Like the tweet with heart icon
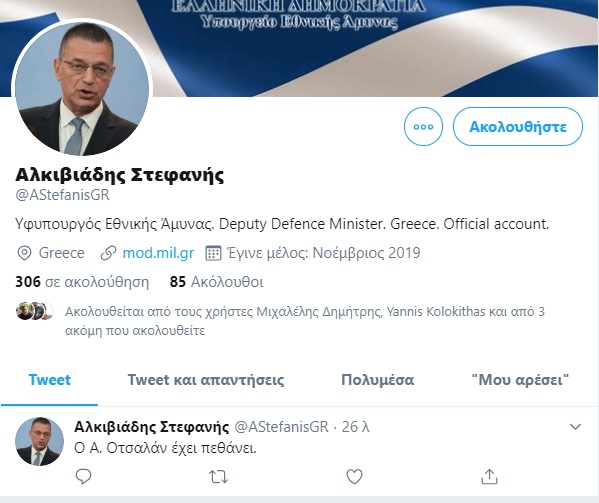 354,476
